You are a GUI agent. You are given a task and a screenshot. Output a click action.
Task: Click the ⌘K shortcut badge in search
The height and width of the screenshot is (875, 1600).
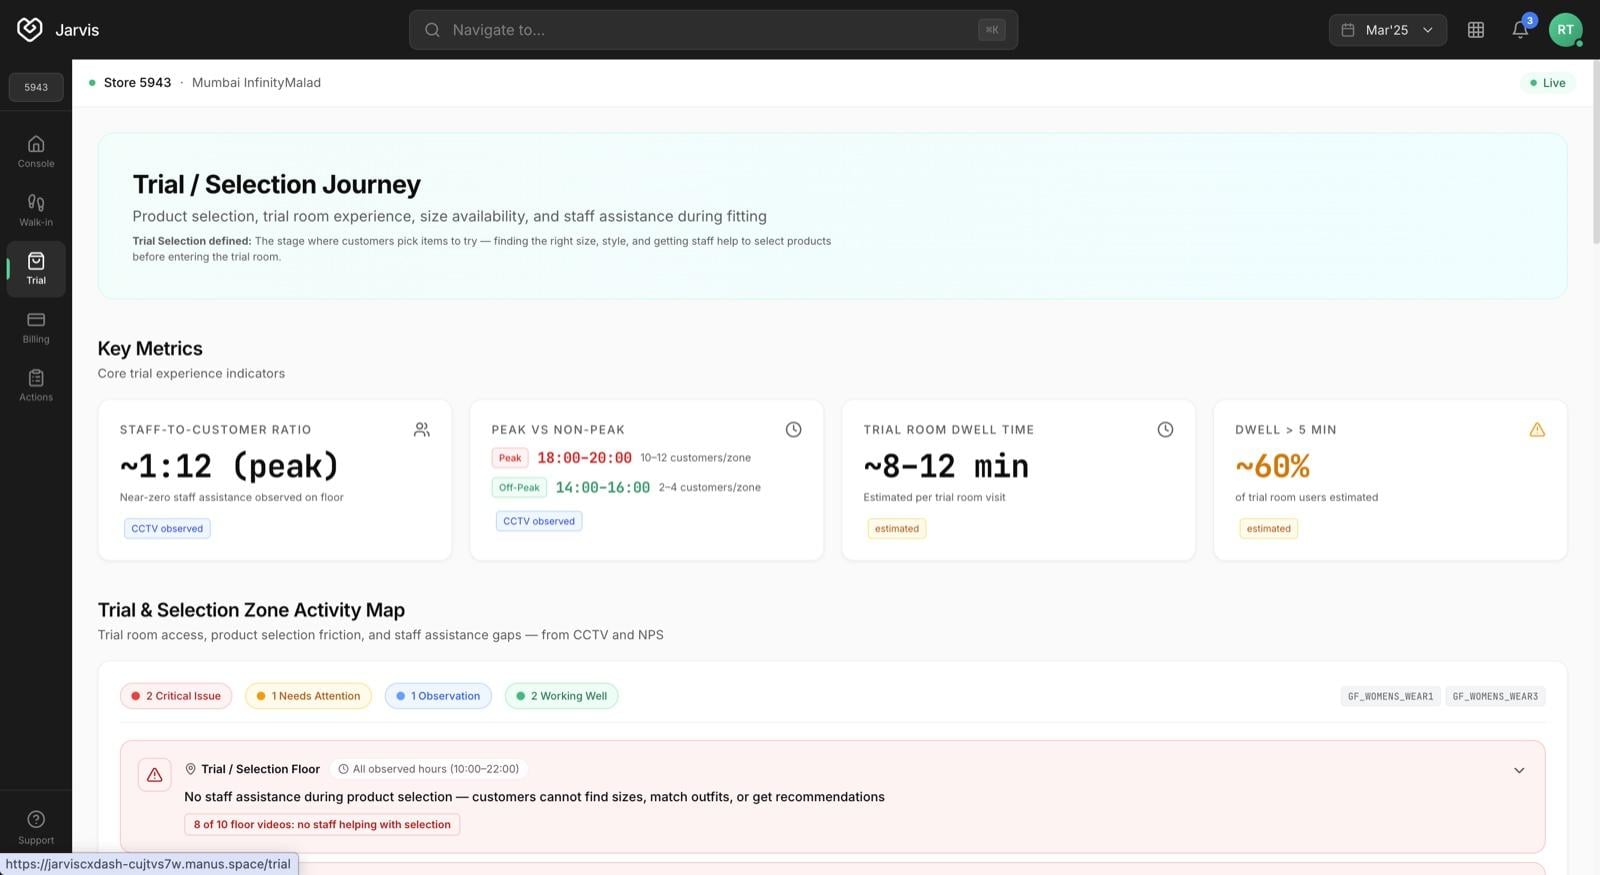(991, 30)
